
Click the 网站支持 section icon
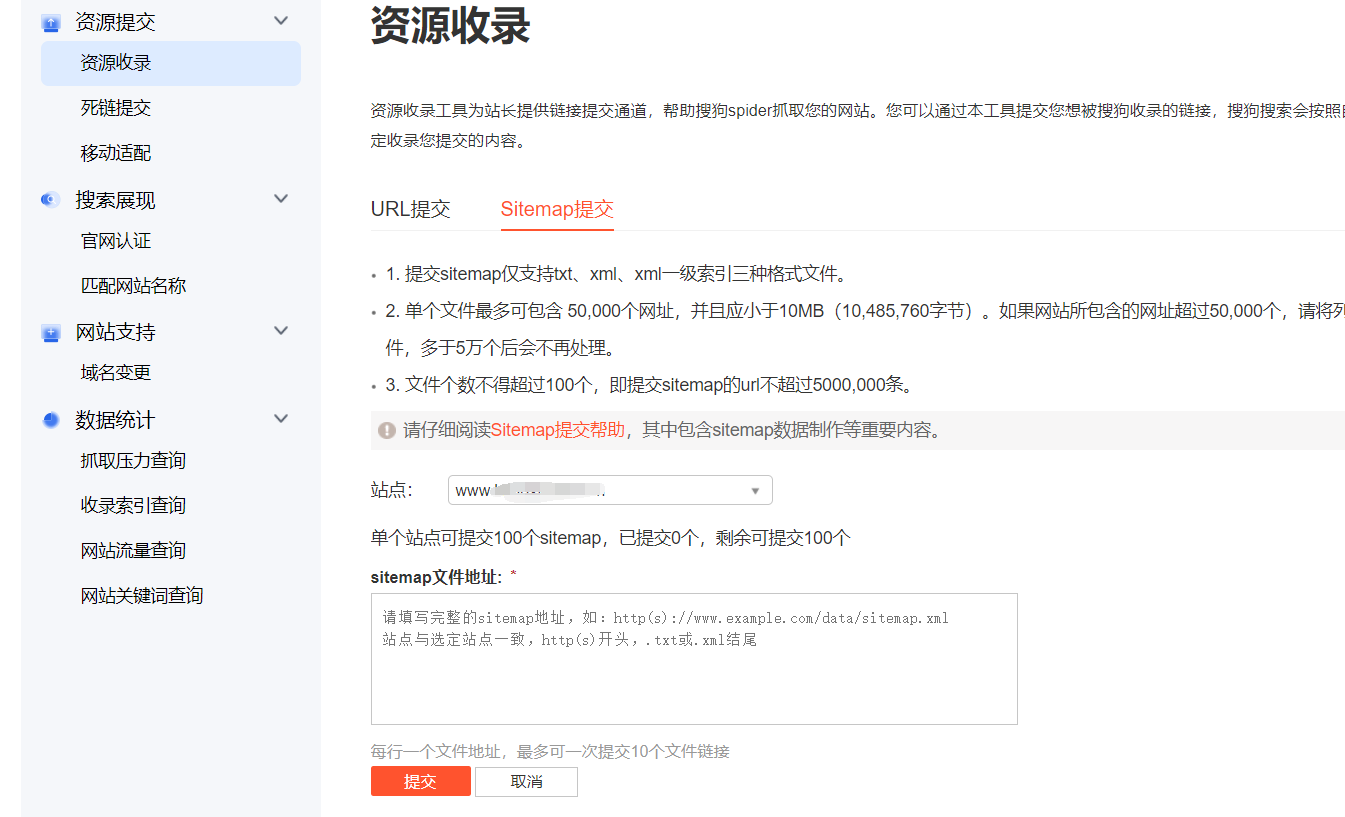point(51,332)
